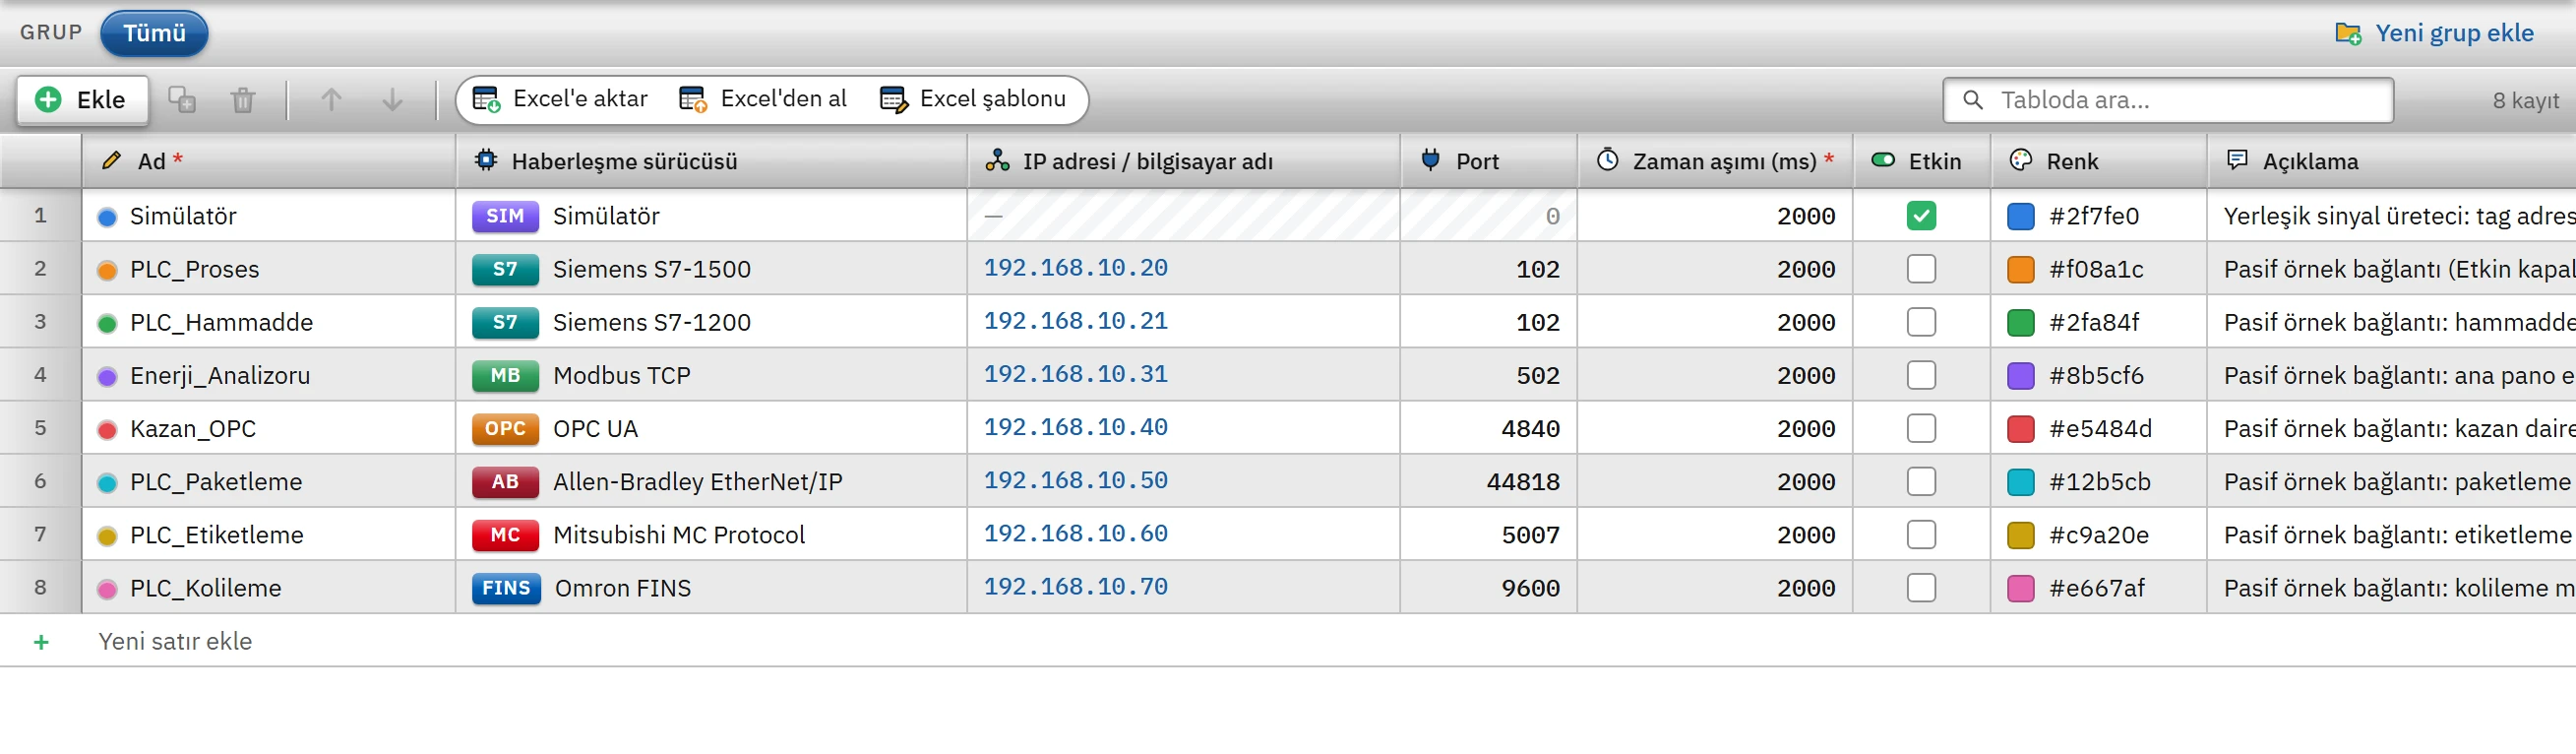Click the FINS badge for Omron
This screenshot has width=2576, height=754.
(506, 587)
